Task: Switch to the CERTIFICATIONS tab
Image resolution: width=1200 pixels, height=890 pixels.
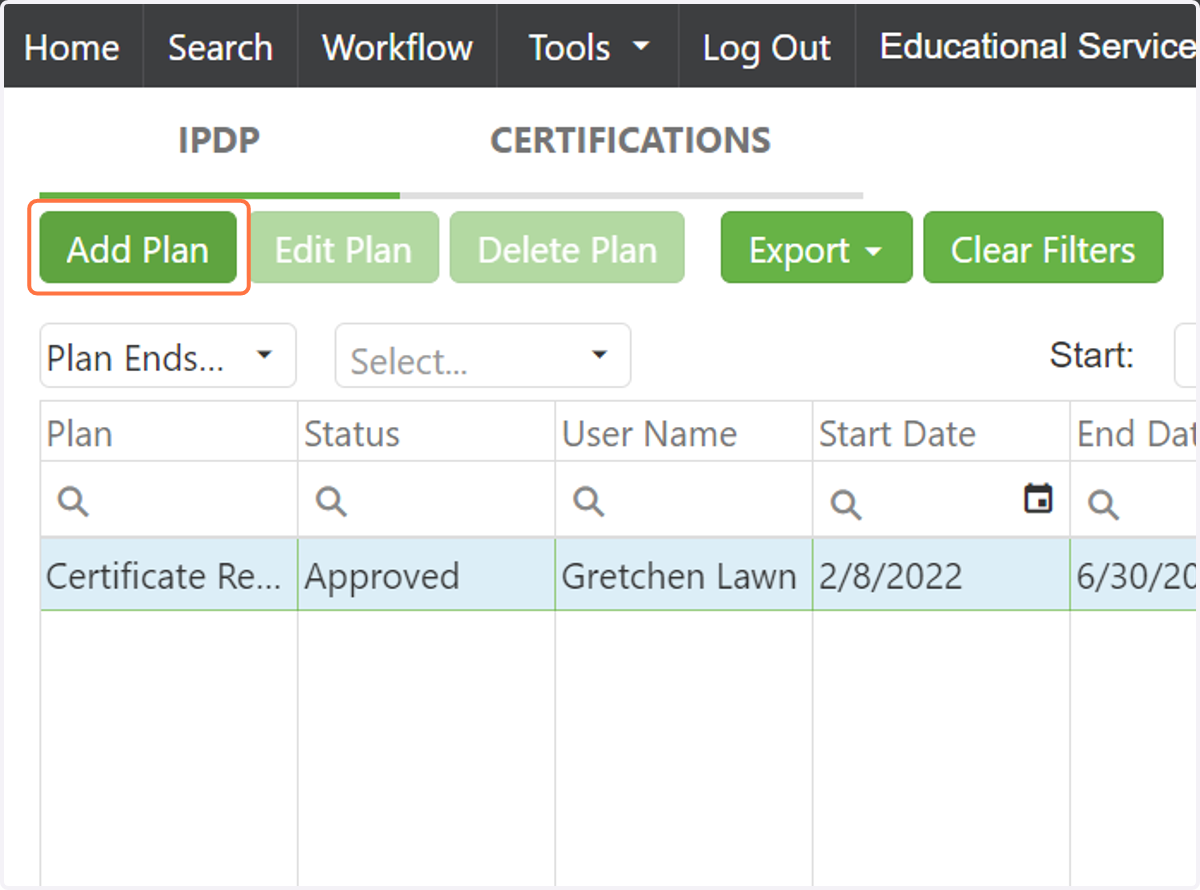Action: click(x=631, y=140)
